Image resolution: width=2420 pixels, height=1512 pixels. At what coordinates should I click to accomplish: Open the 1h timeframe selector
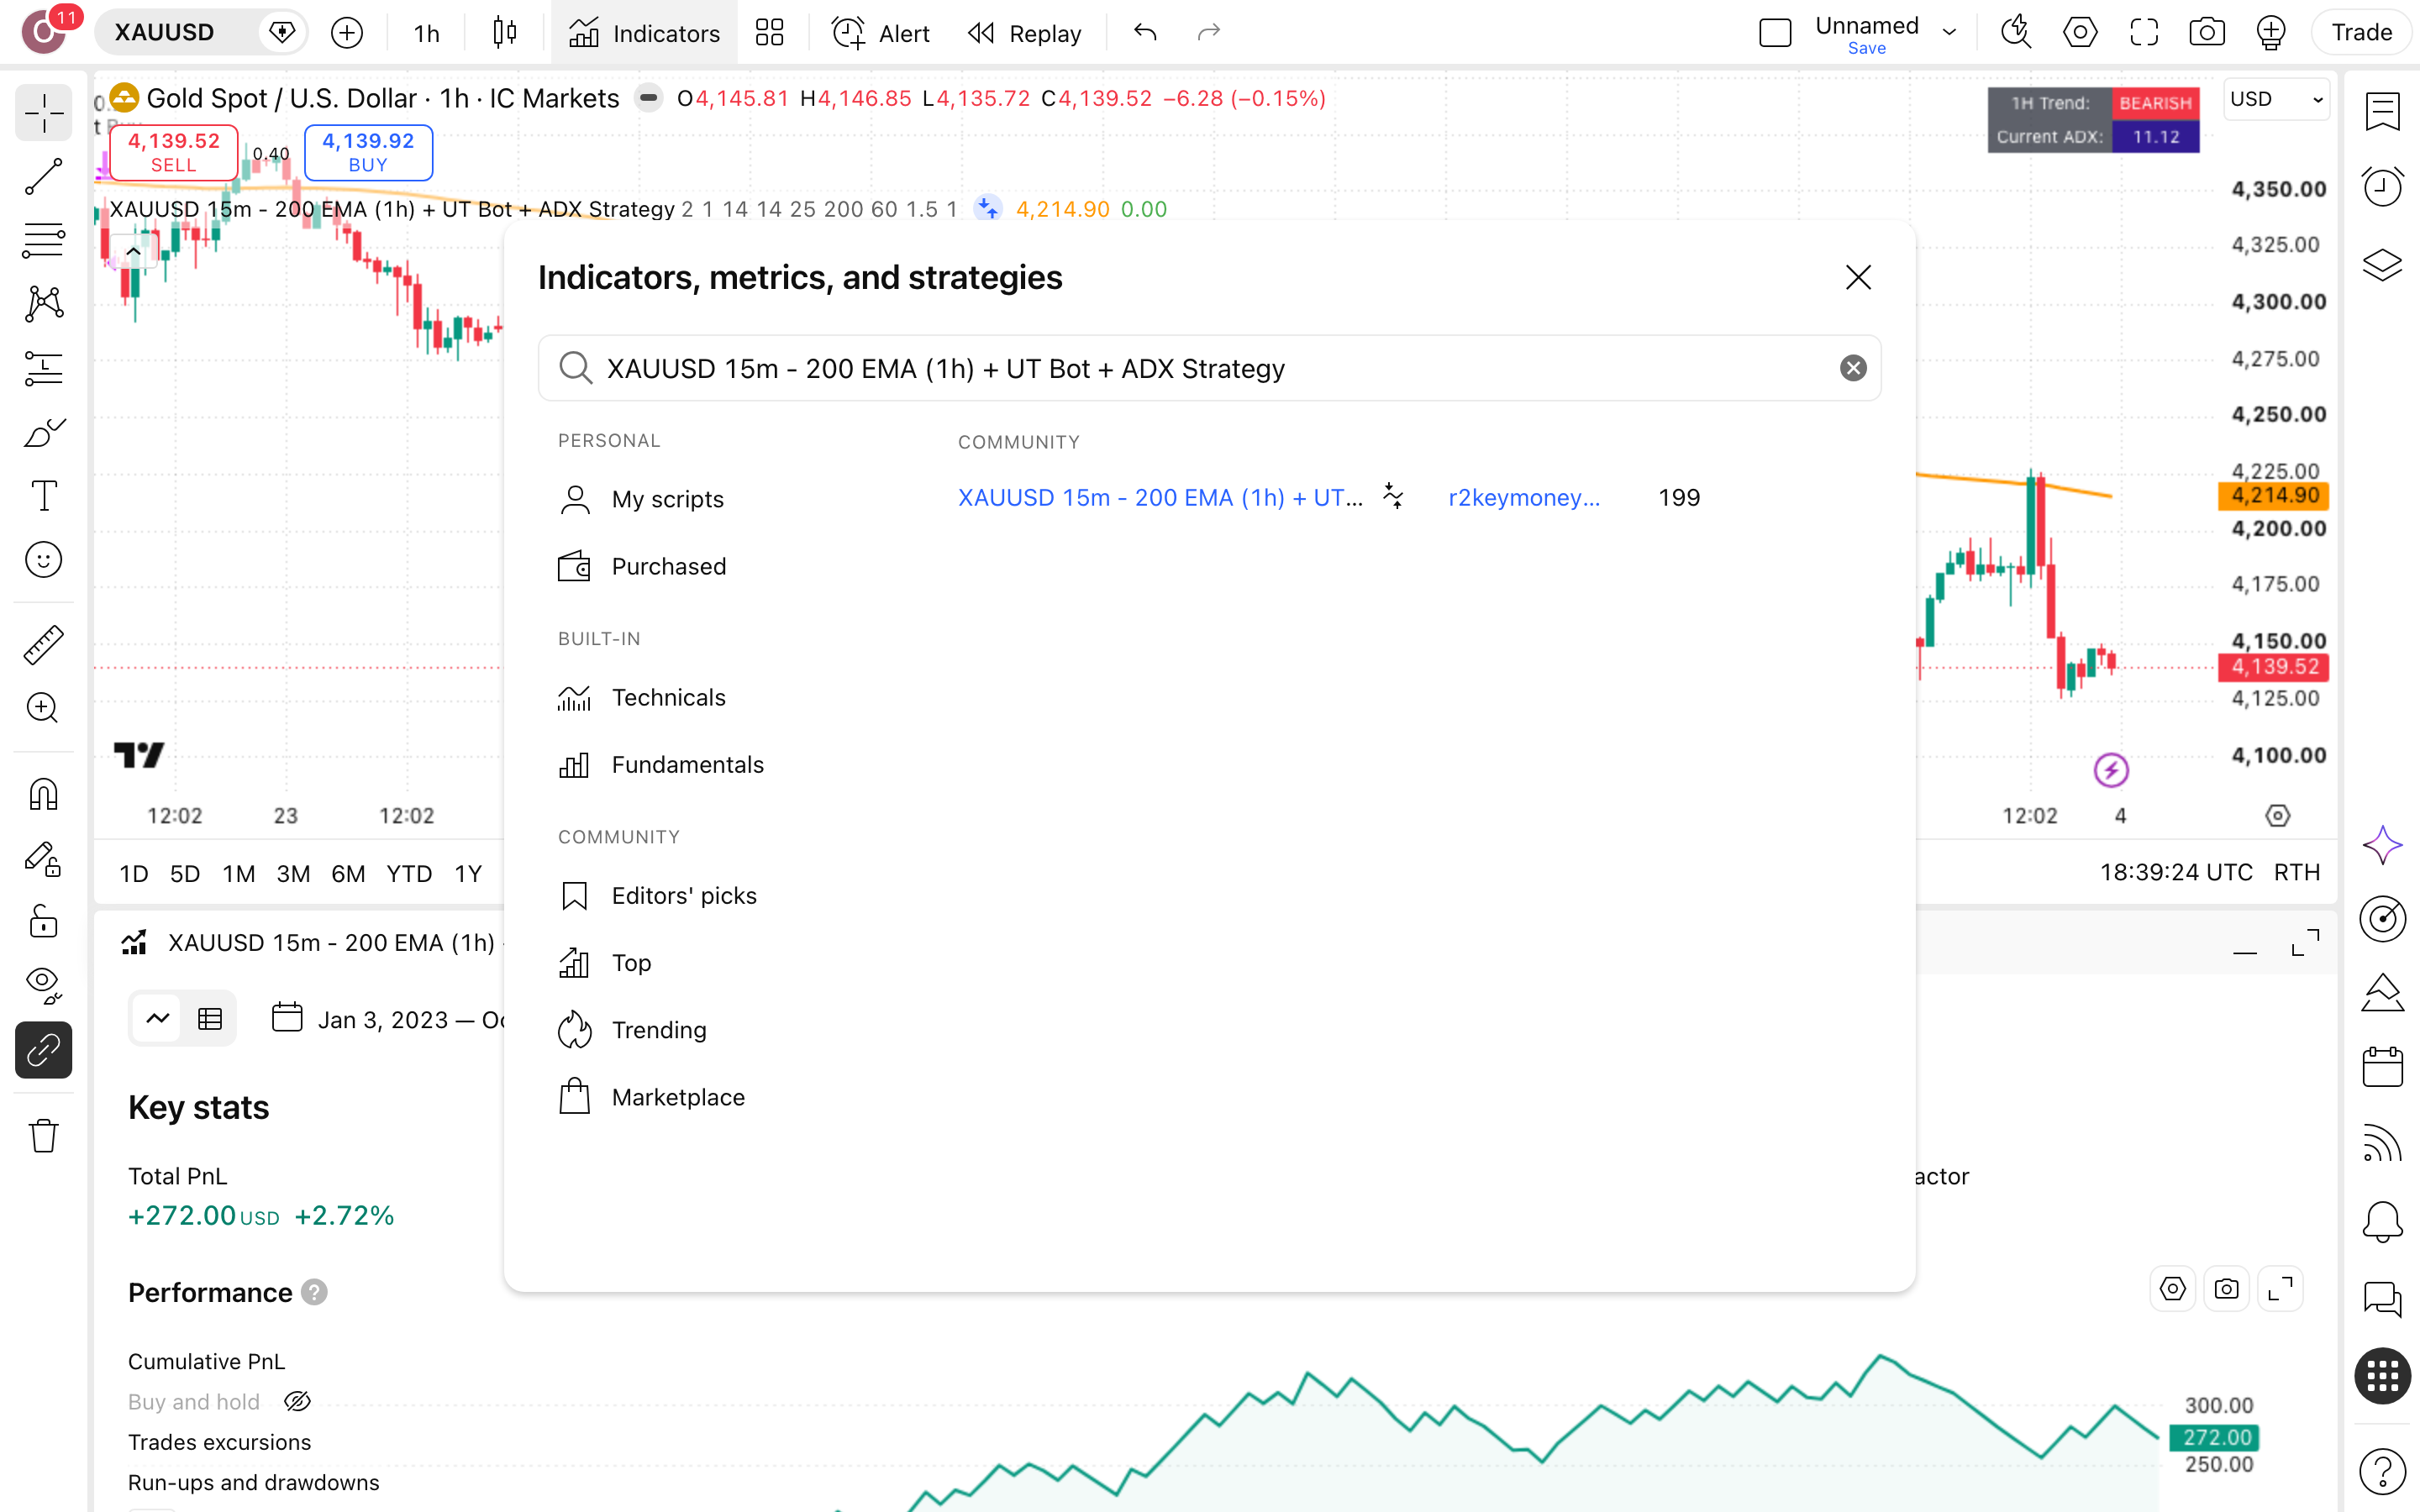click(427, 33)
